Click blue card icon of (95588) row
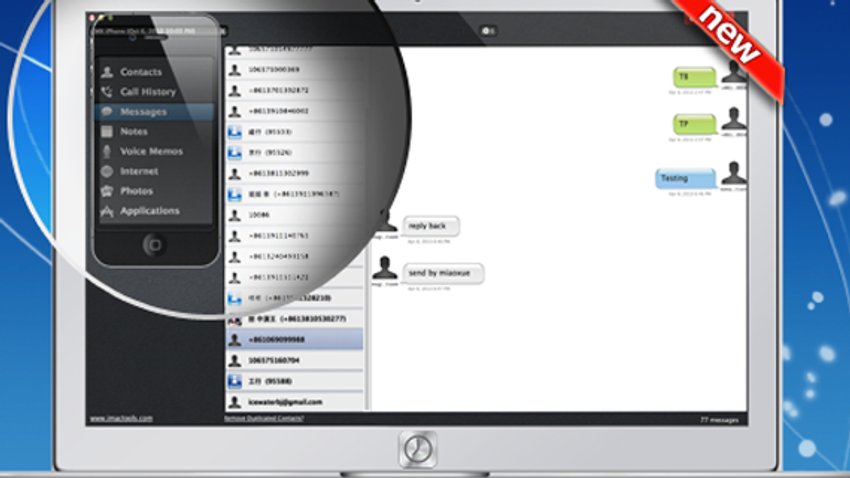Image resolution: width=850 pixels, height=478 pixels. (x=235, y=382)
